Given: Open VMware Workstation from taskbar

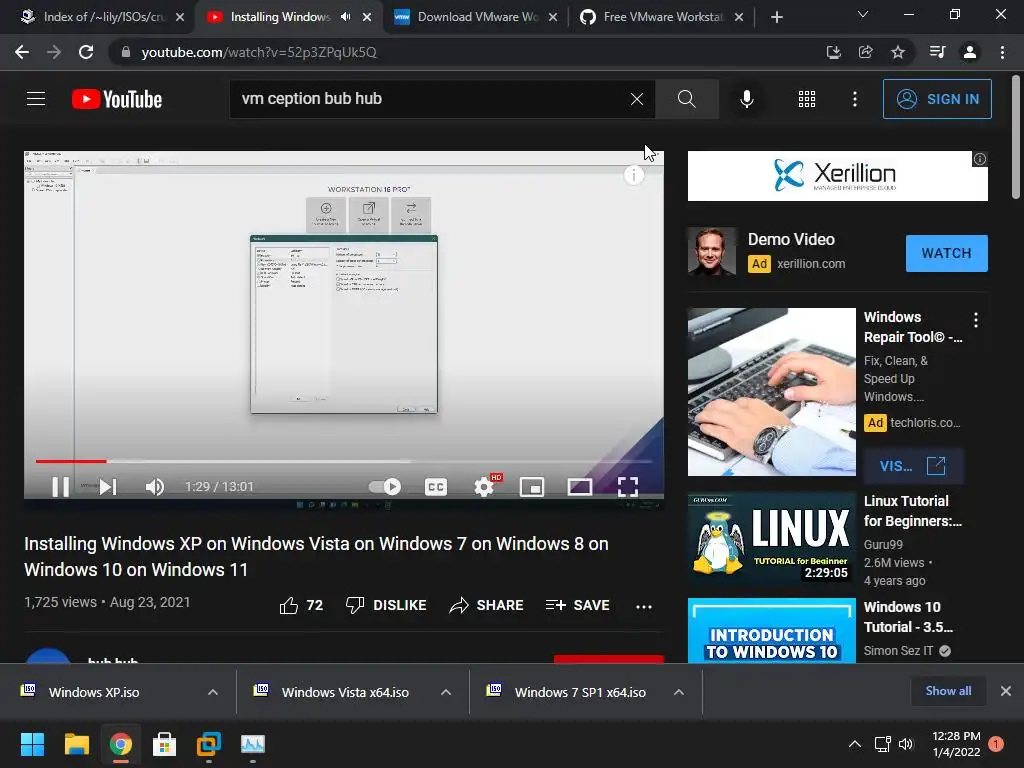Looking at the screenshot, I should click(x=209, y=744).
